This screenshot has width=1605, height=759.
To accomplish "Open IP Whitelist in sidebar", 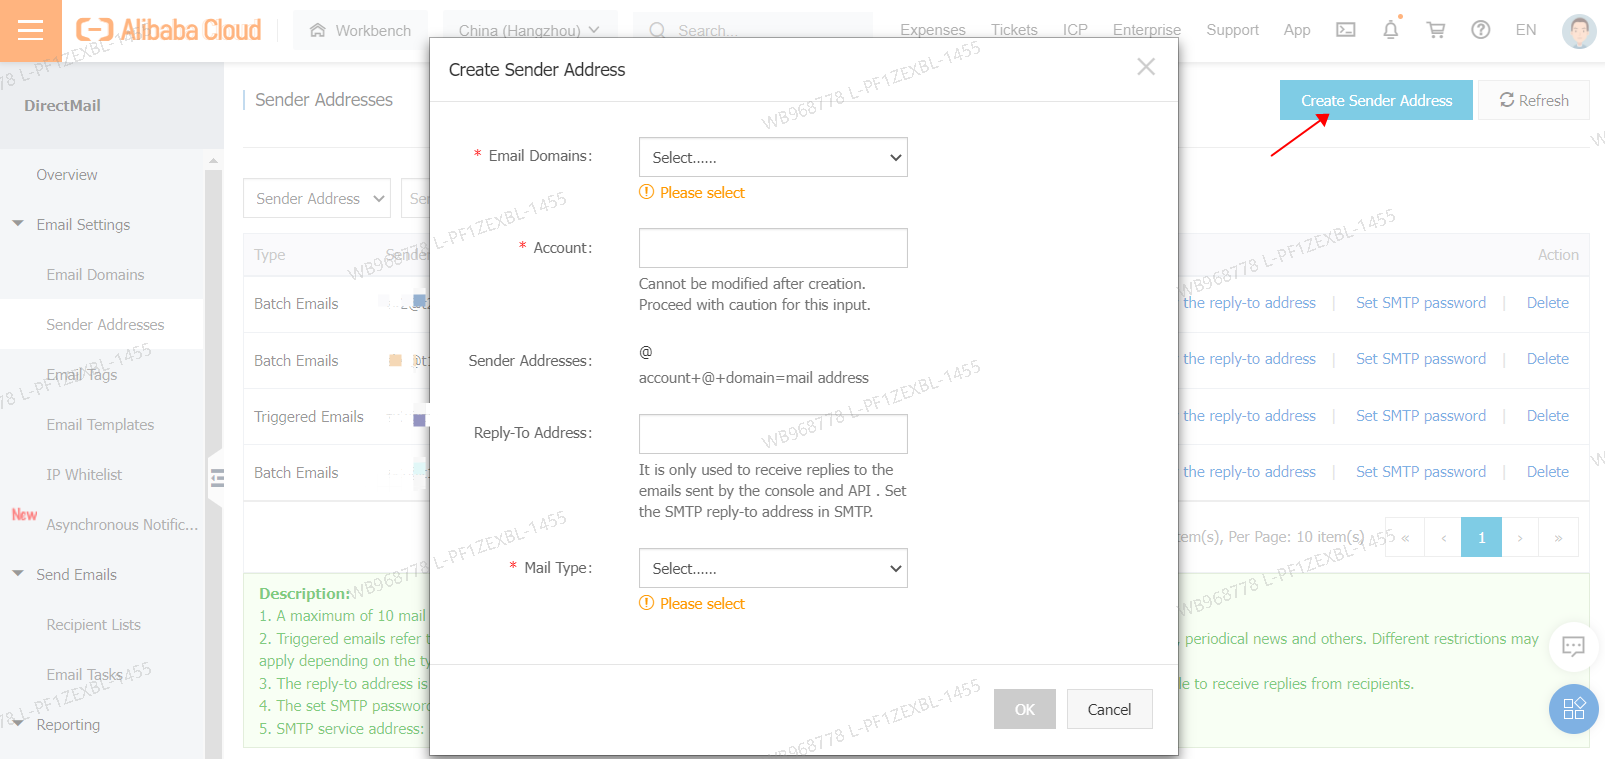I will (84, 474).
